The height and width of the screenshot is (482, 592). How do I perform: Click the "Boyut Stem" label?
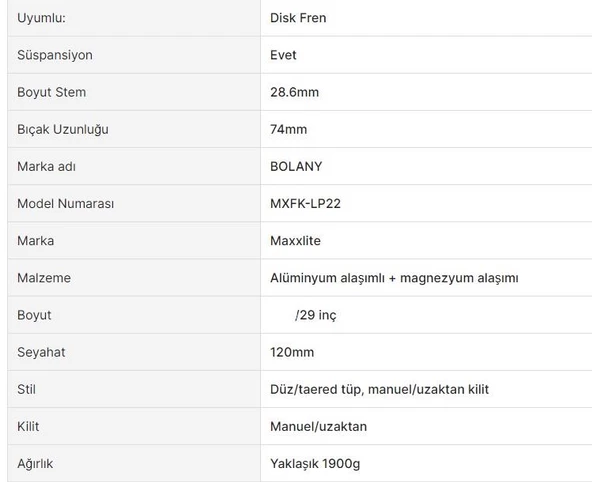click(x=51, y=92)
